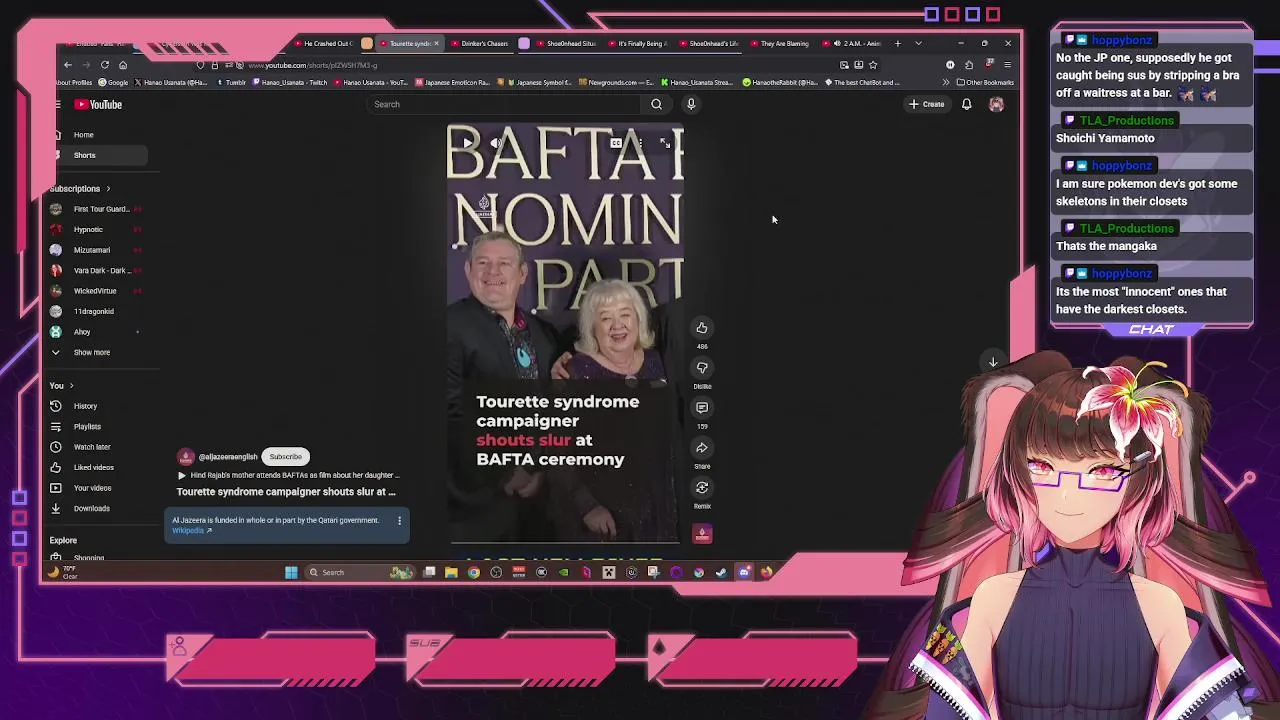
Task: Open a new browser tab
Action: (897, 44)
